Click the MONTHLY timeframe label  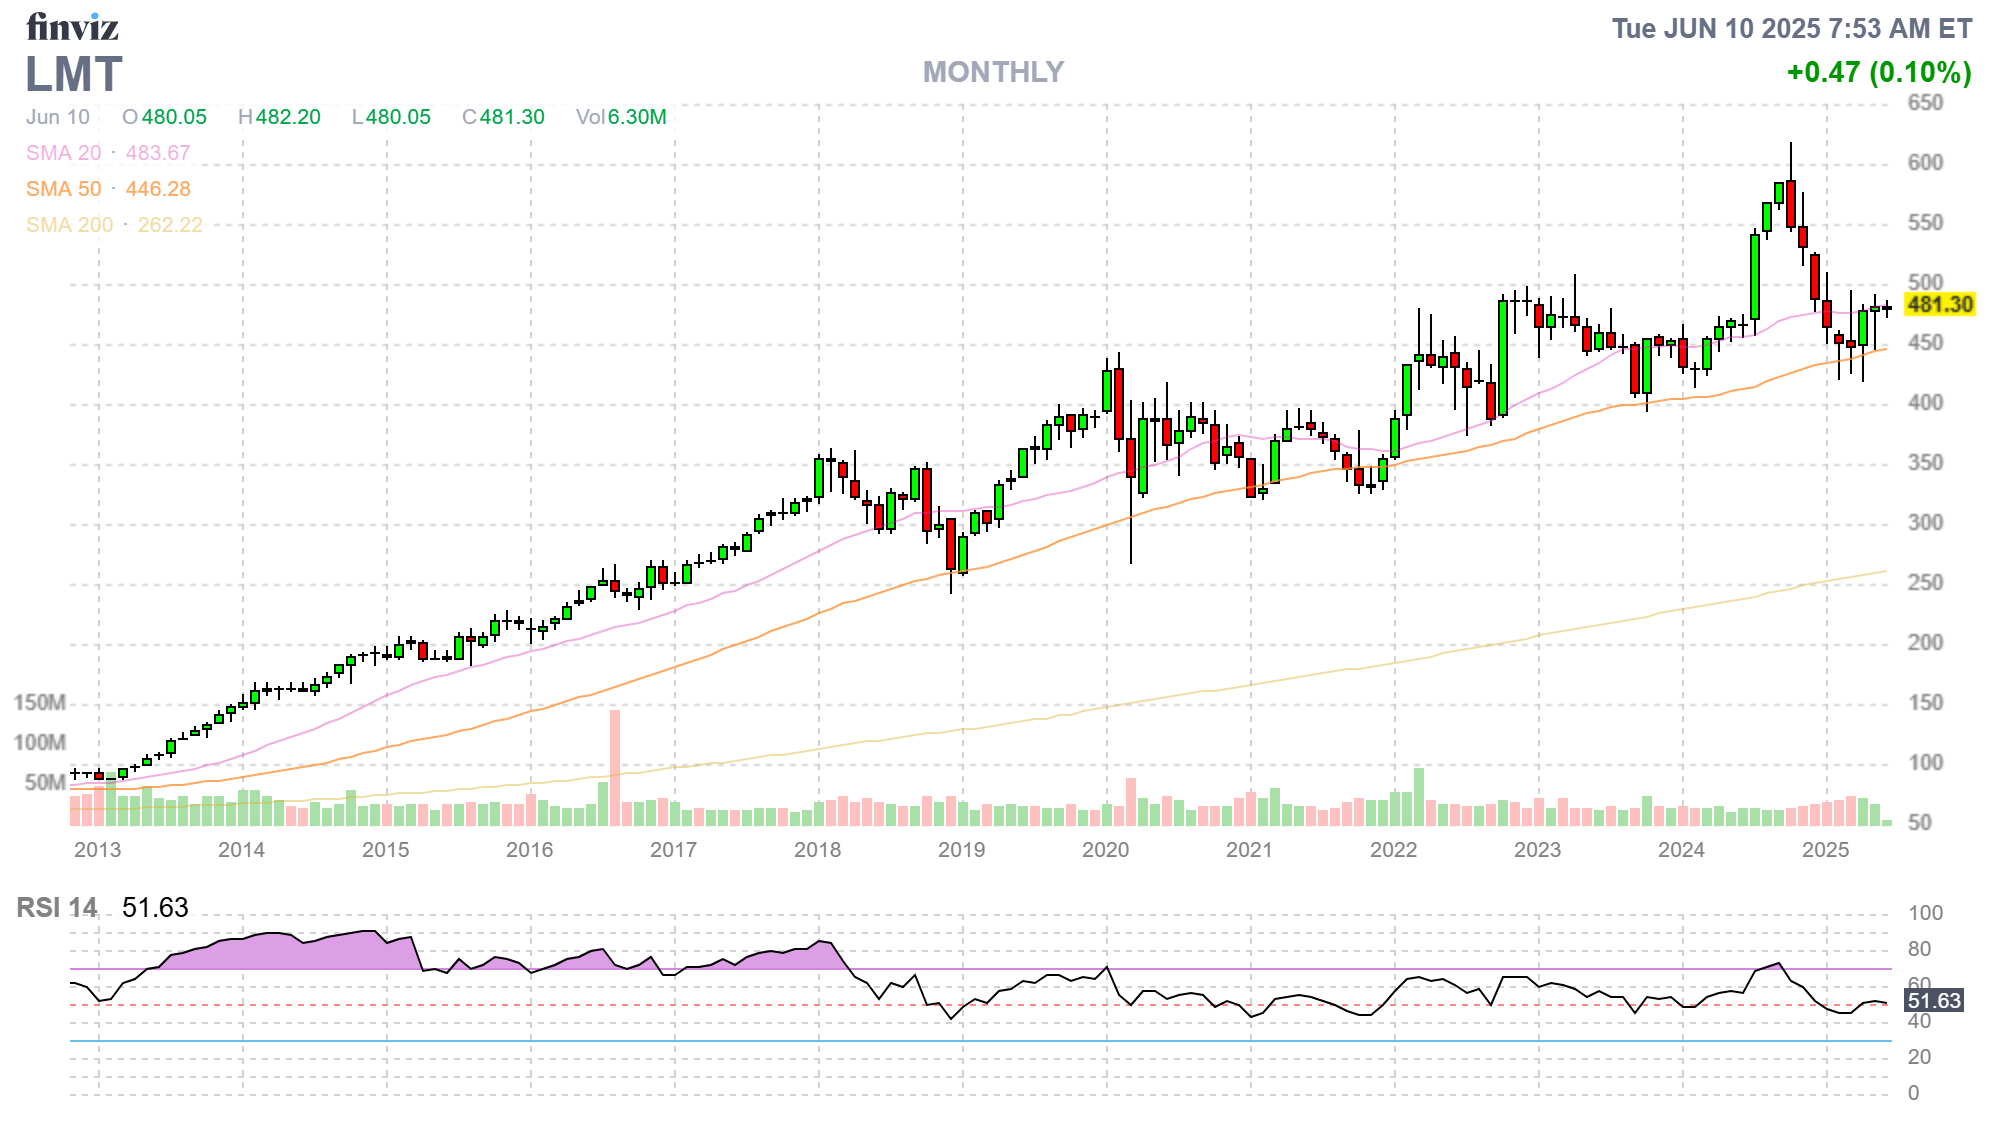992,72
